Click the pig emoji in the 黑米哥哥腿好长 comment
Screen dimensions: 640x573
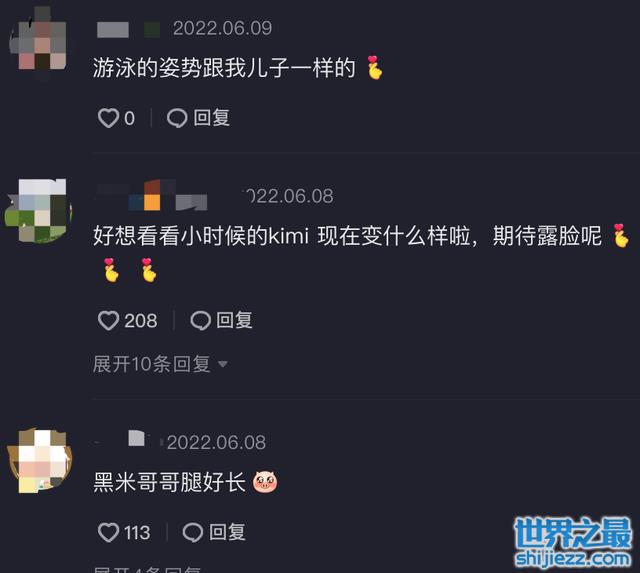click(265, 482)
